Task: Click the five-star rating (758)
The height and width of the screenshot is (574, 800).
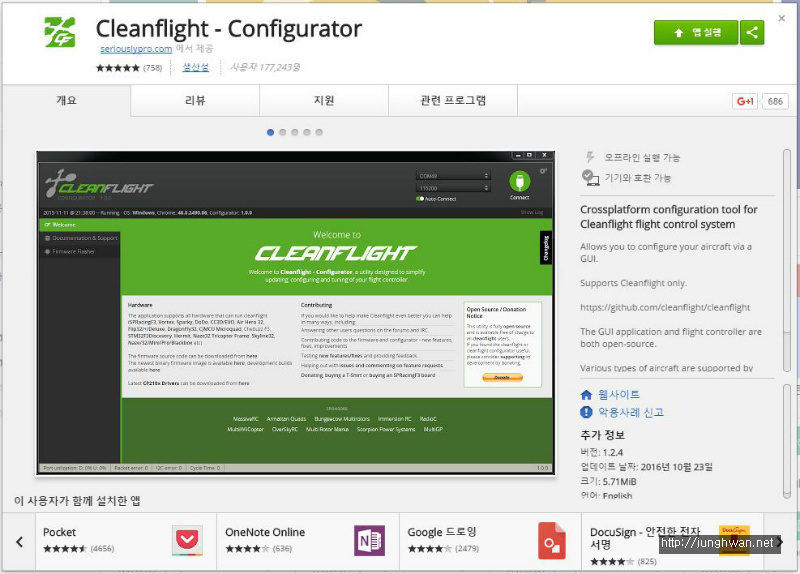Action: (x=129, y=68)
